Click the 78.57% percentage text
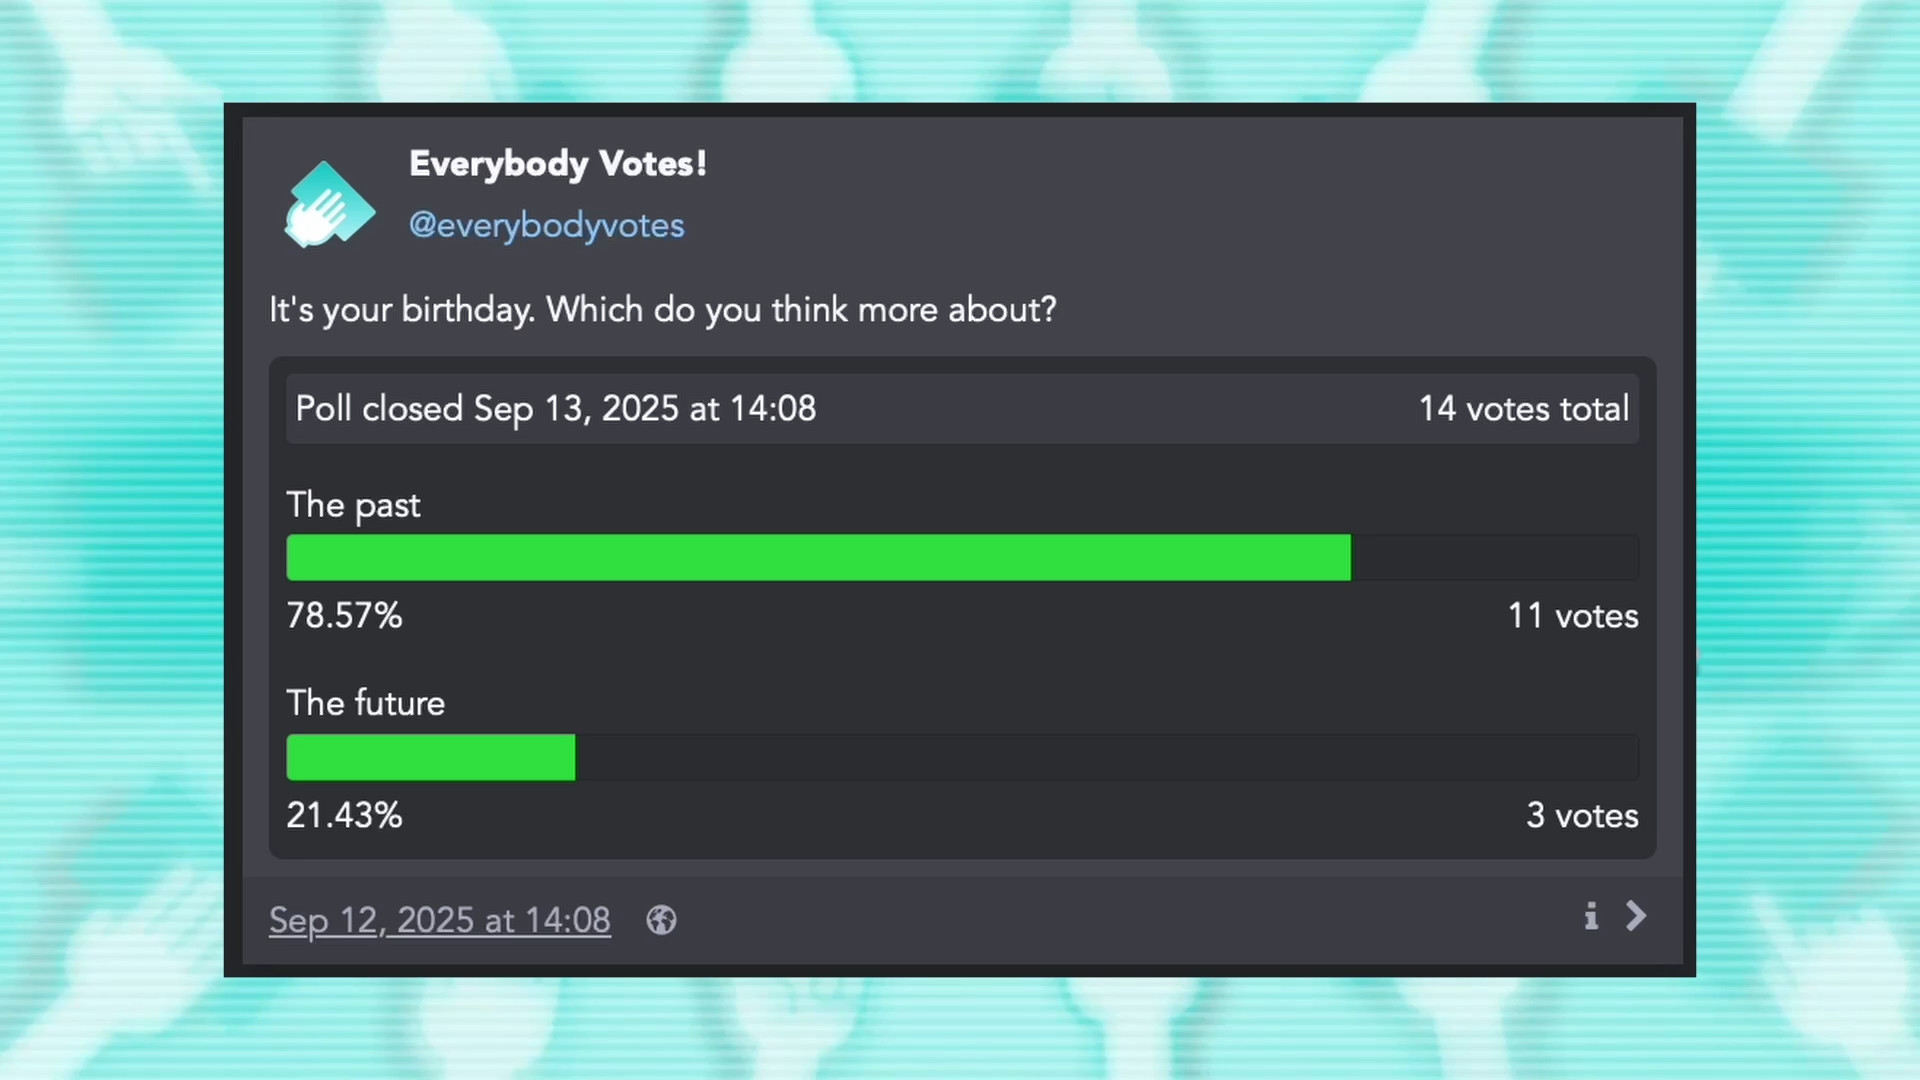1920x1080 pixels. [x=345, y=616]
